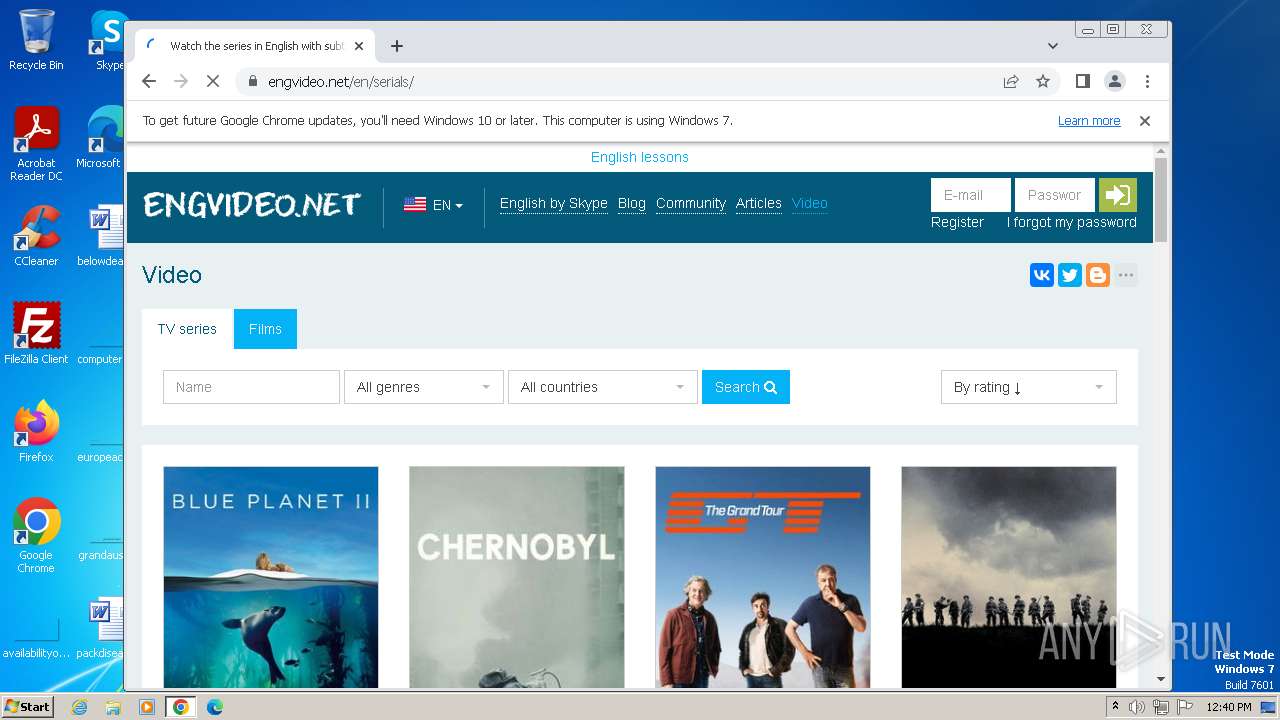Show hidden system tray icons
1280x720 pixels.
[1115, 707]
